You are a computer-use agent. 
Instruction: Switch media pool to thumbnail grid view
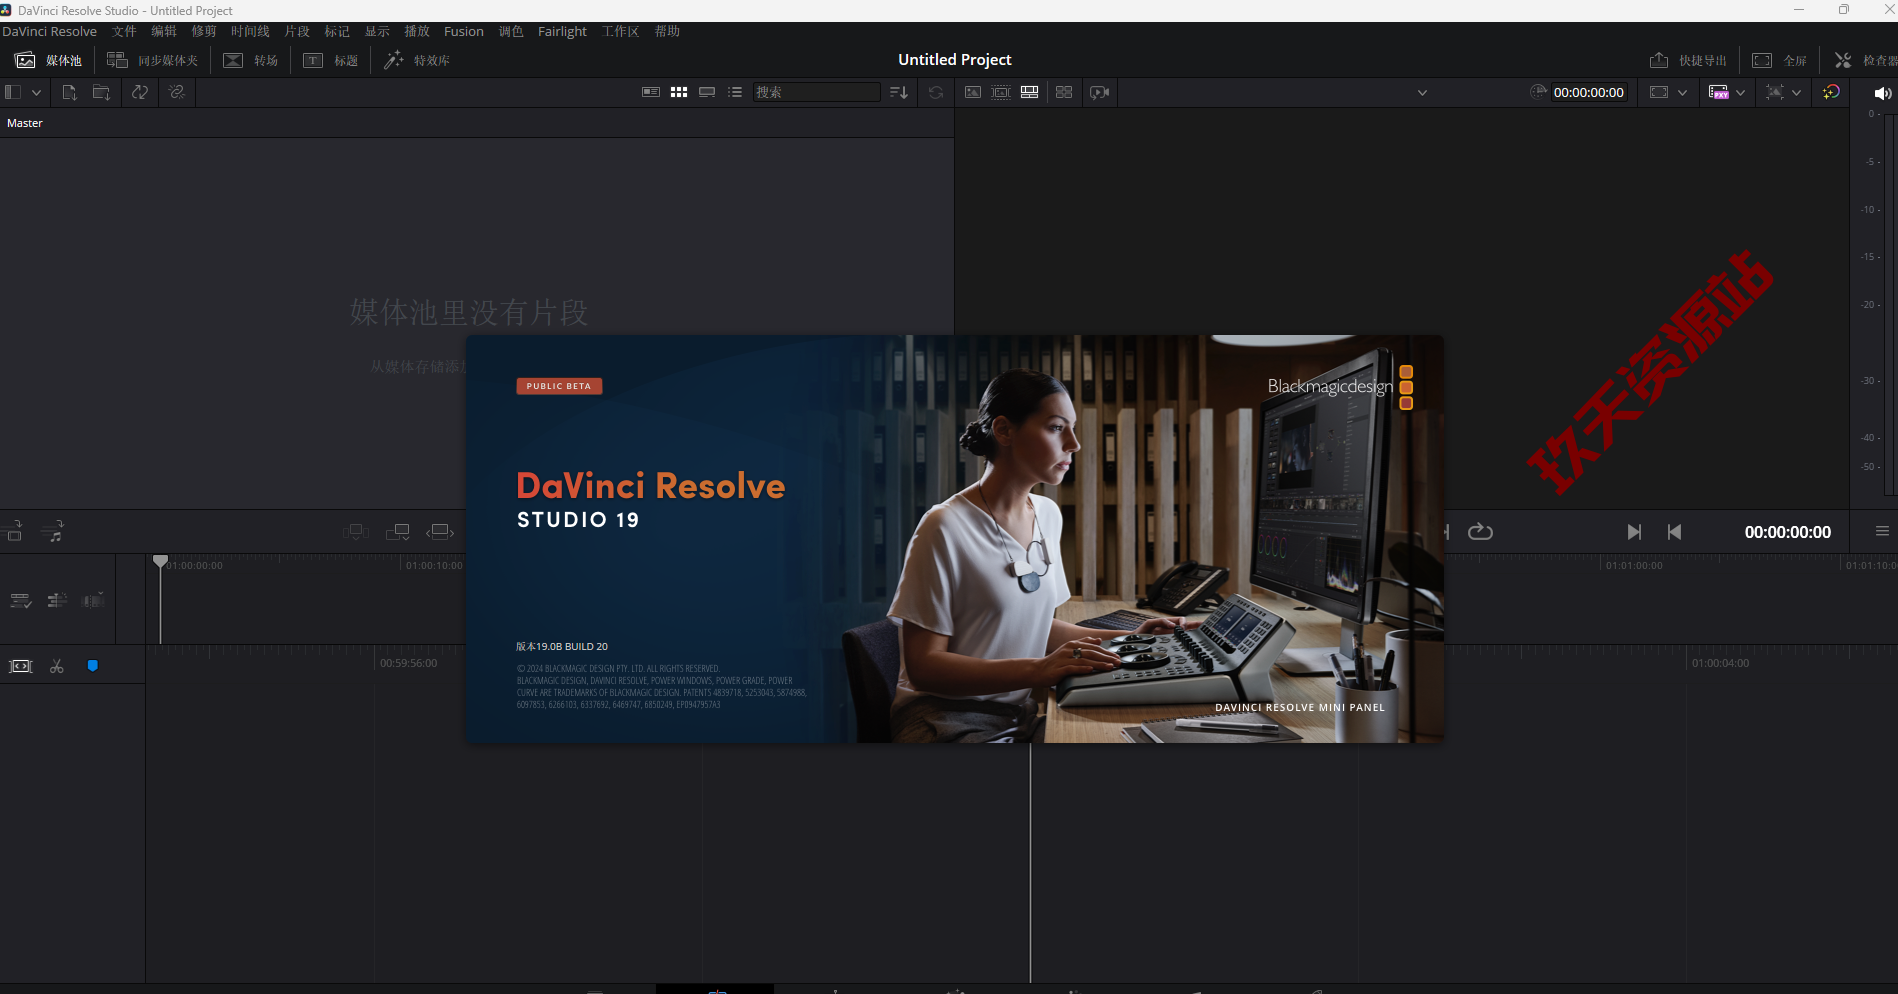point(679,92)
